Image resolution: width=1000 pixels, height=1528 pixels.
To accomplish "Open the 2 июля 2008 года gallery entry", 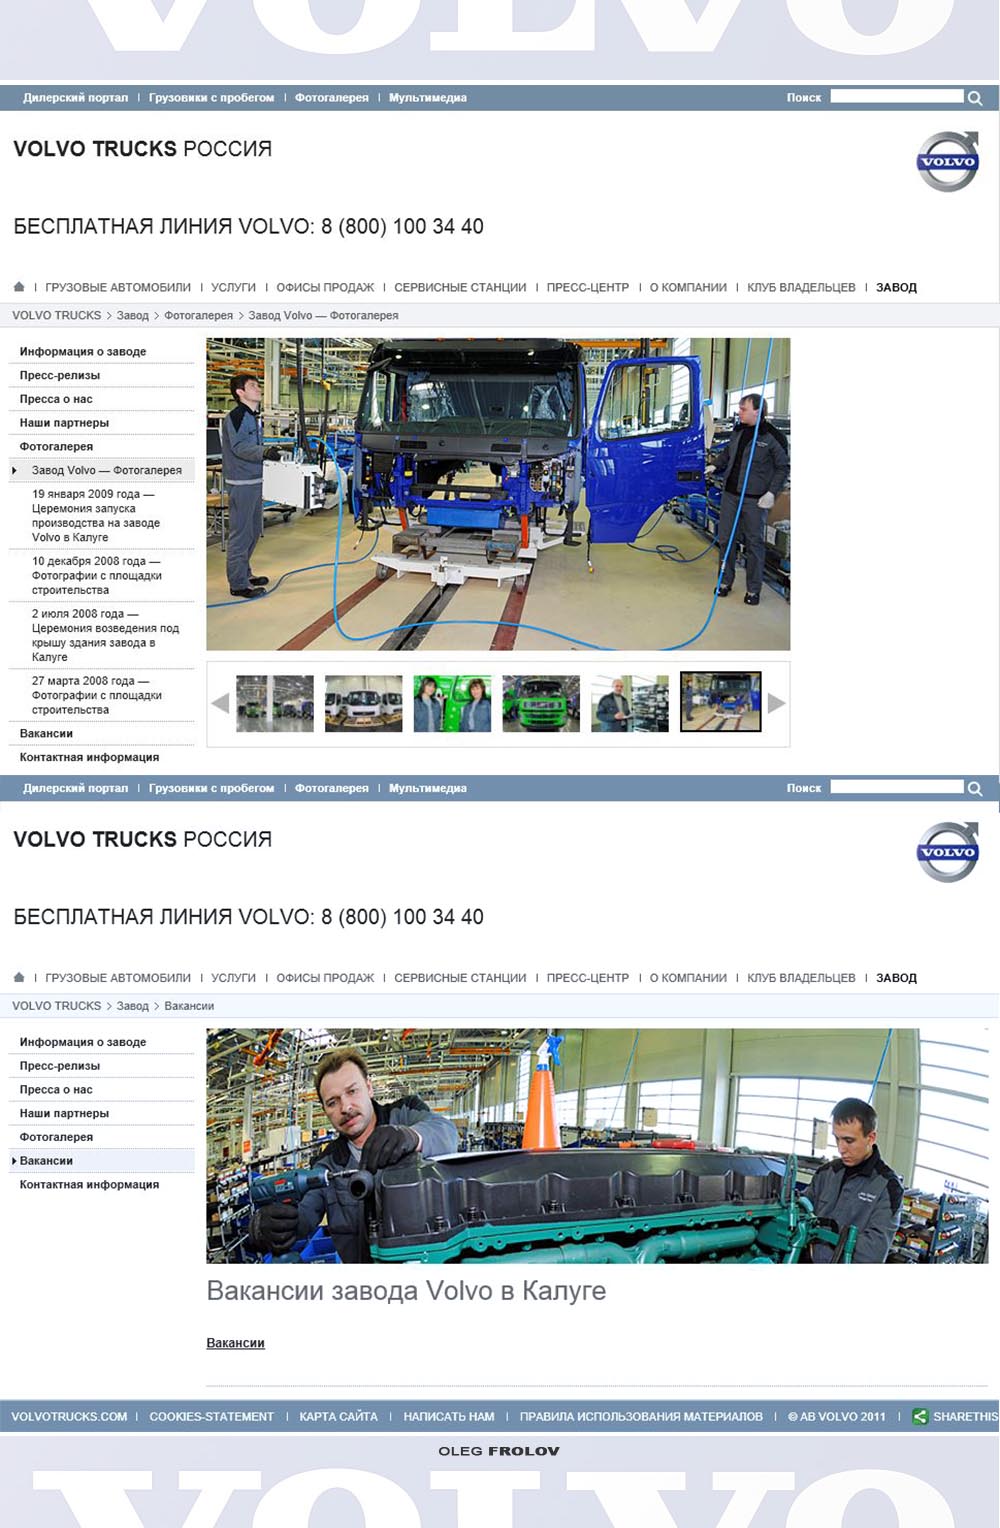I will [105, 635].
